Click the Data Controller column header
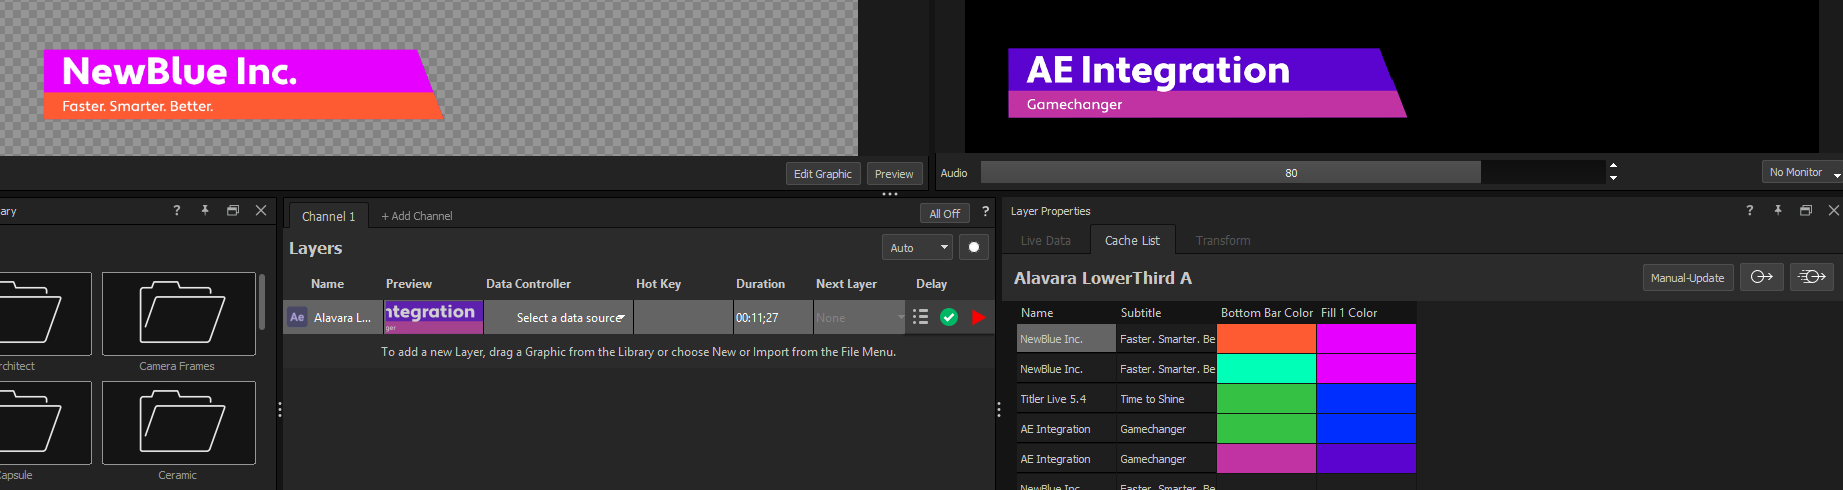The image size is (1843, 490). click(528, 283)
